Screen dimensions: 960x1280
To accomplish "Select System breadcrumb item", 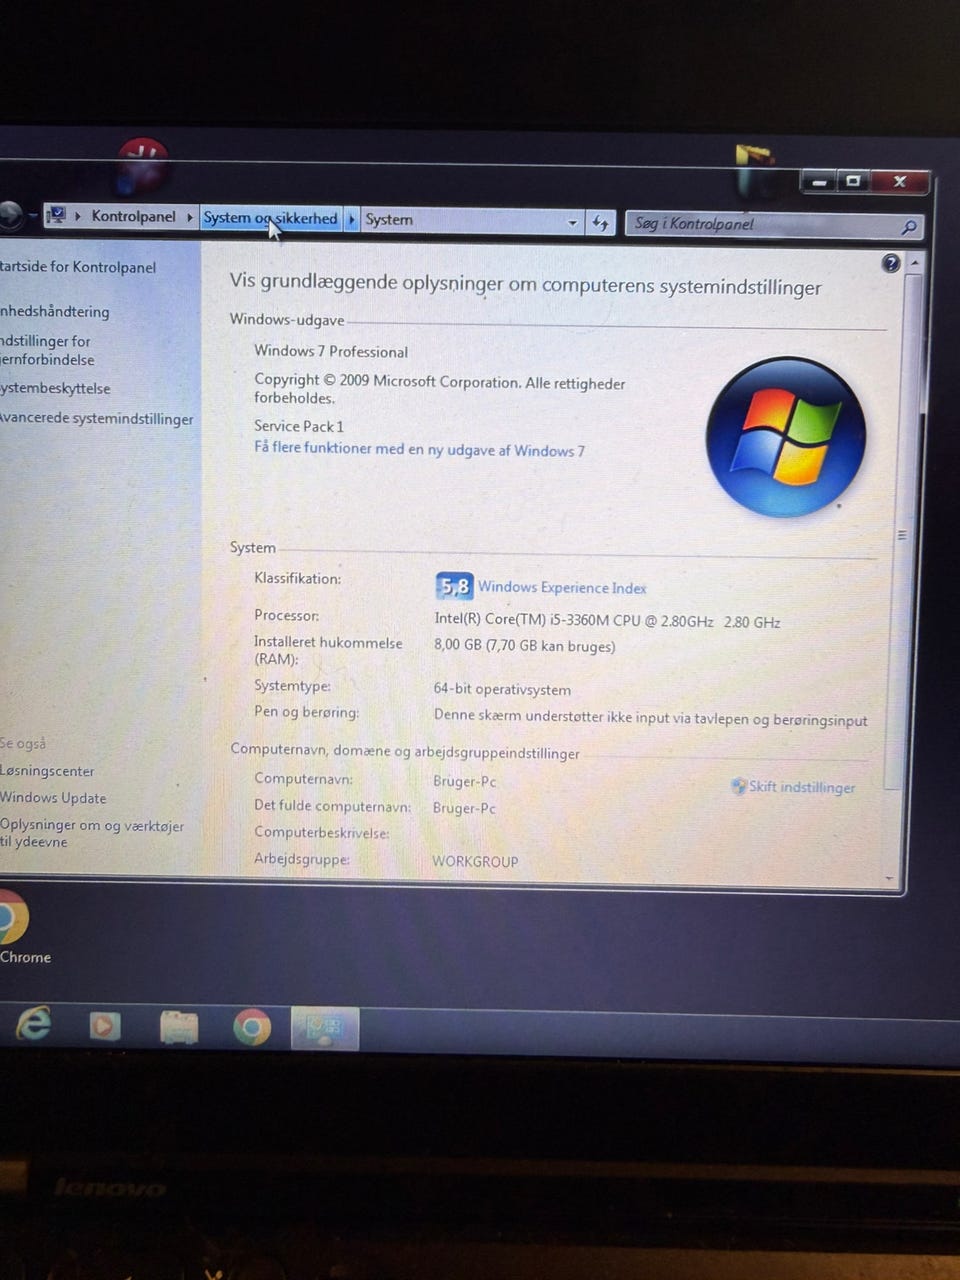I will click(x=389, y=219).
